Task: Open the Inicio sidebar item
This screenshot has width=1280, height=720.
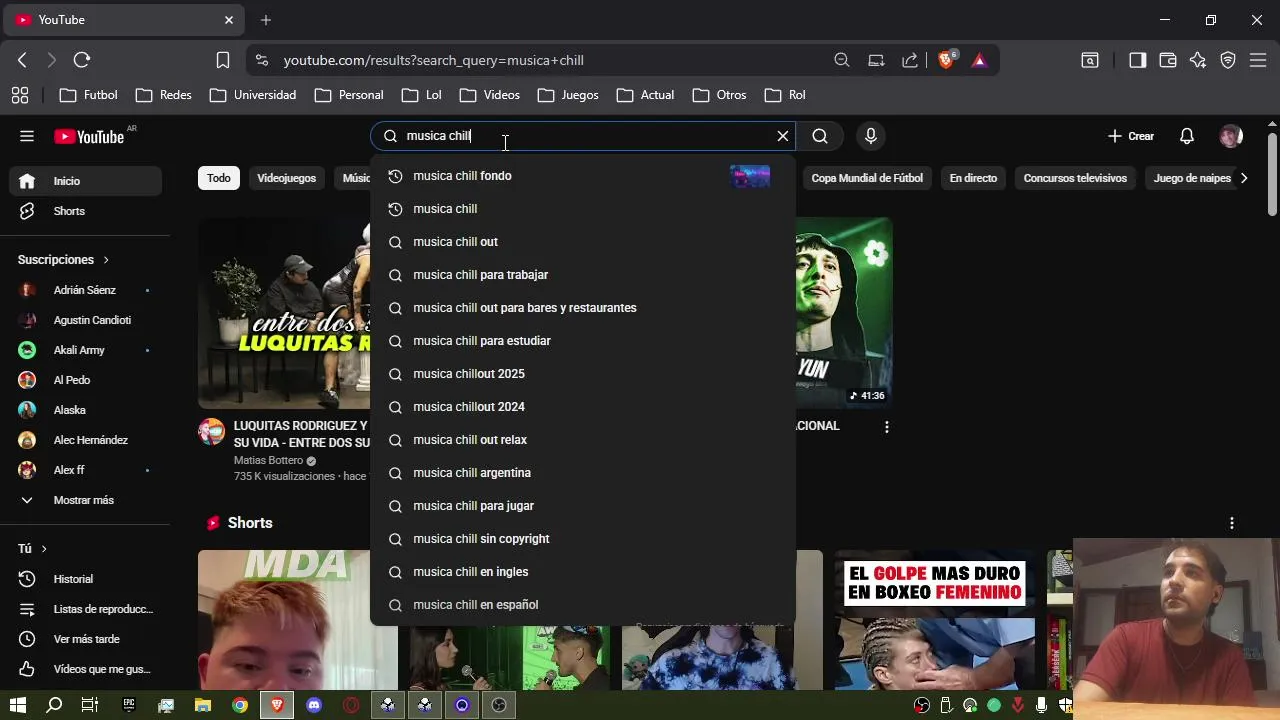Action: (x=85, y=181)
